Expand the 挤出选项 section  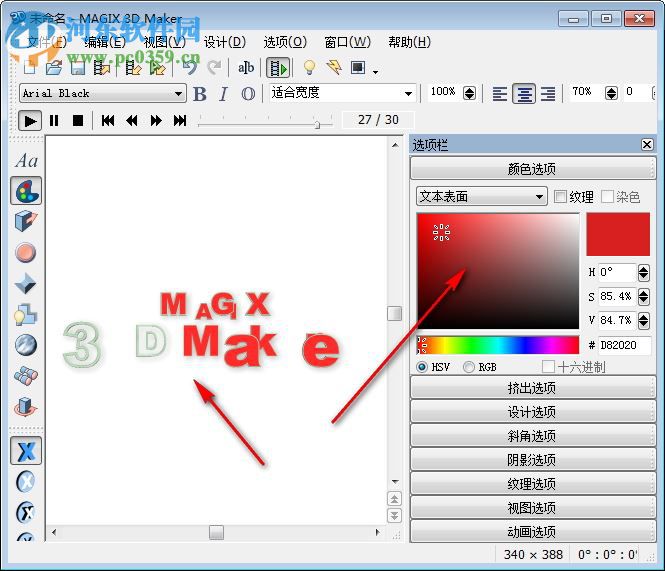[533, 387]
